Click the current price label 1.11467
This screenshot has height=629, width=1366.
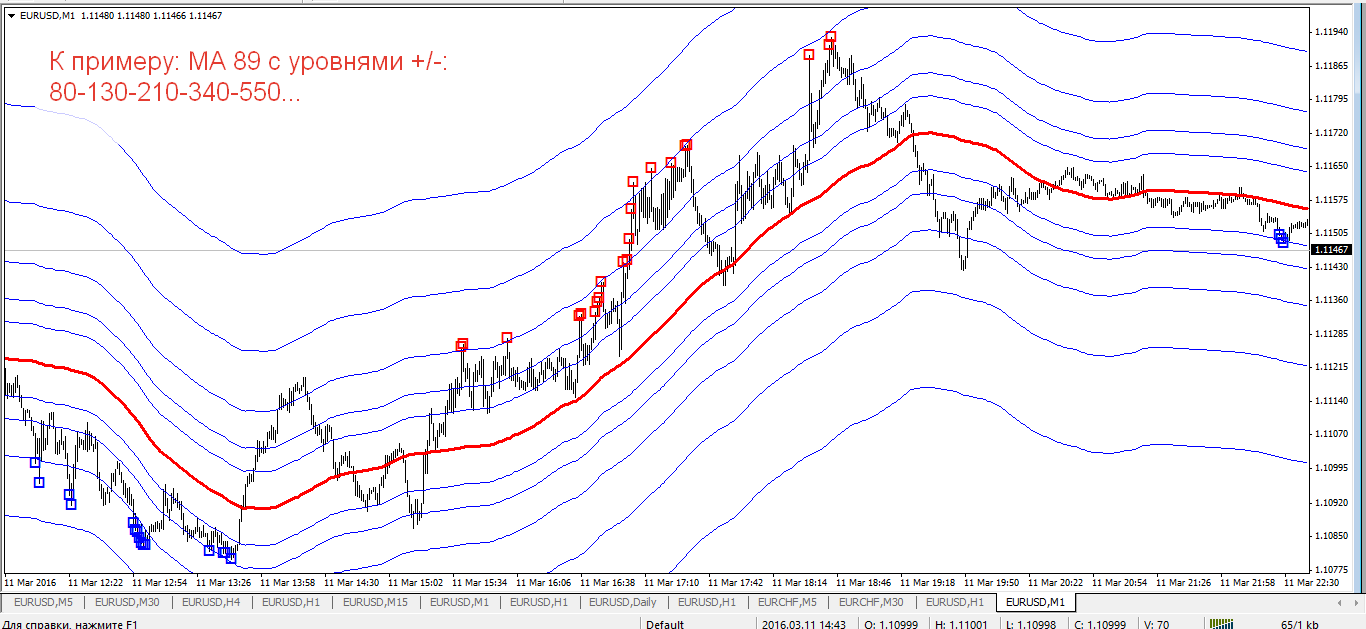[x=1331, y=250]
